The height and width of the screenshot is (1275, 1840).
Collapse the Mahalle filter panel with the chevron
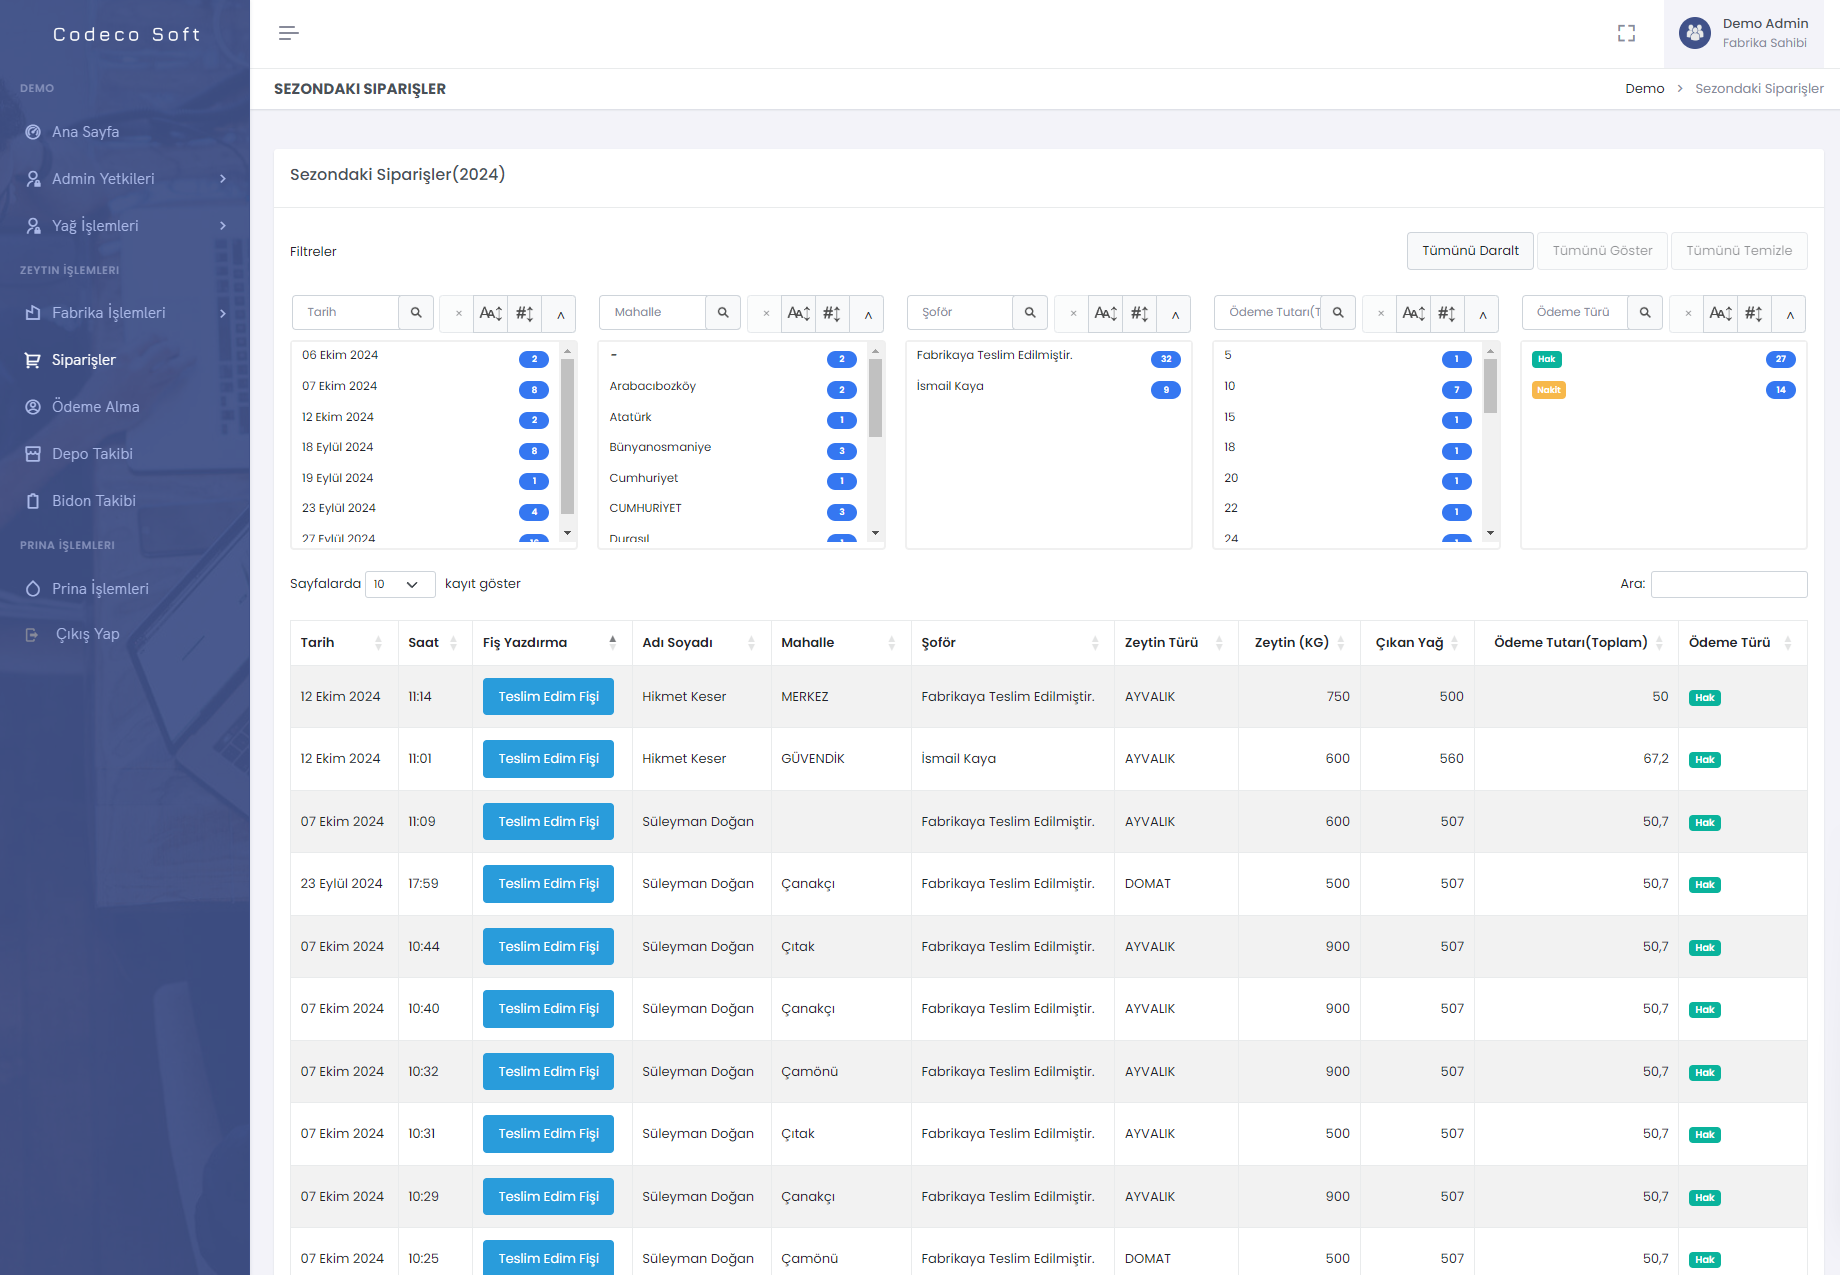pyautogui.click(x=868, y=313)
